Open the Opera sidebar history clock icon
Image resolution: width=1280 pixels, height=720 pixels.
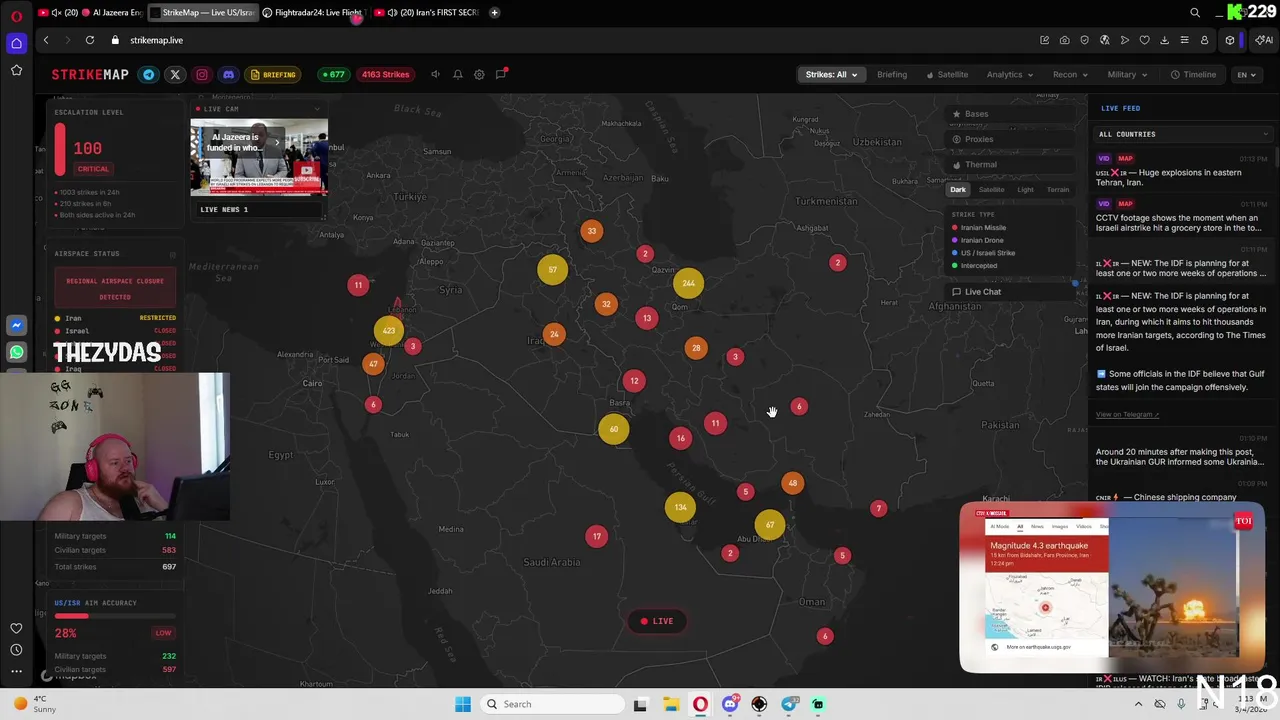[16, 650]
